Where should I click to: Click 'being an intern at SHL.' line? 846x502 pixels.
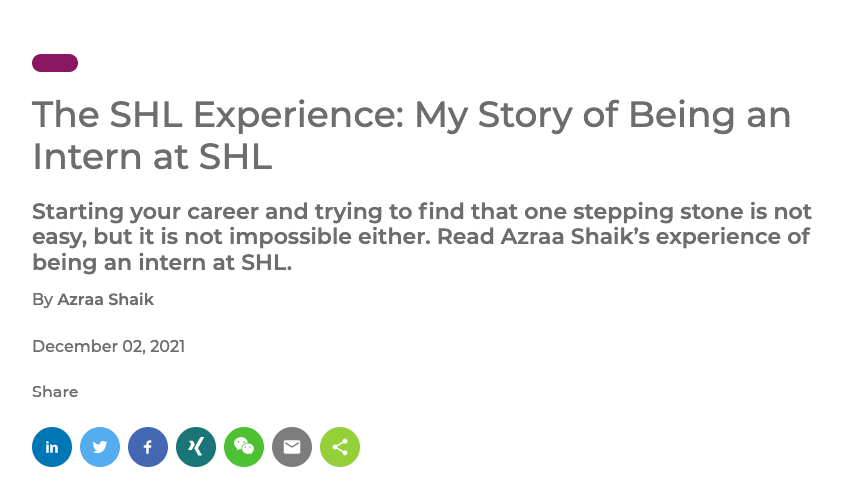pyautogui.click(x=162, y=262)
